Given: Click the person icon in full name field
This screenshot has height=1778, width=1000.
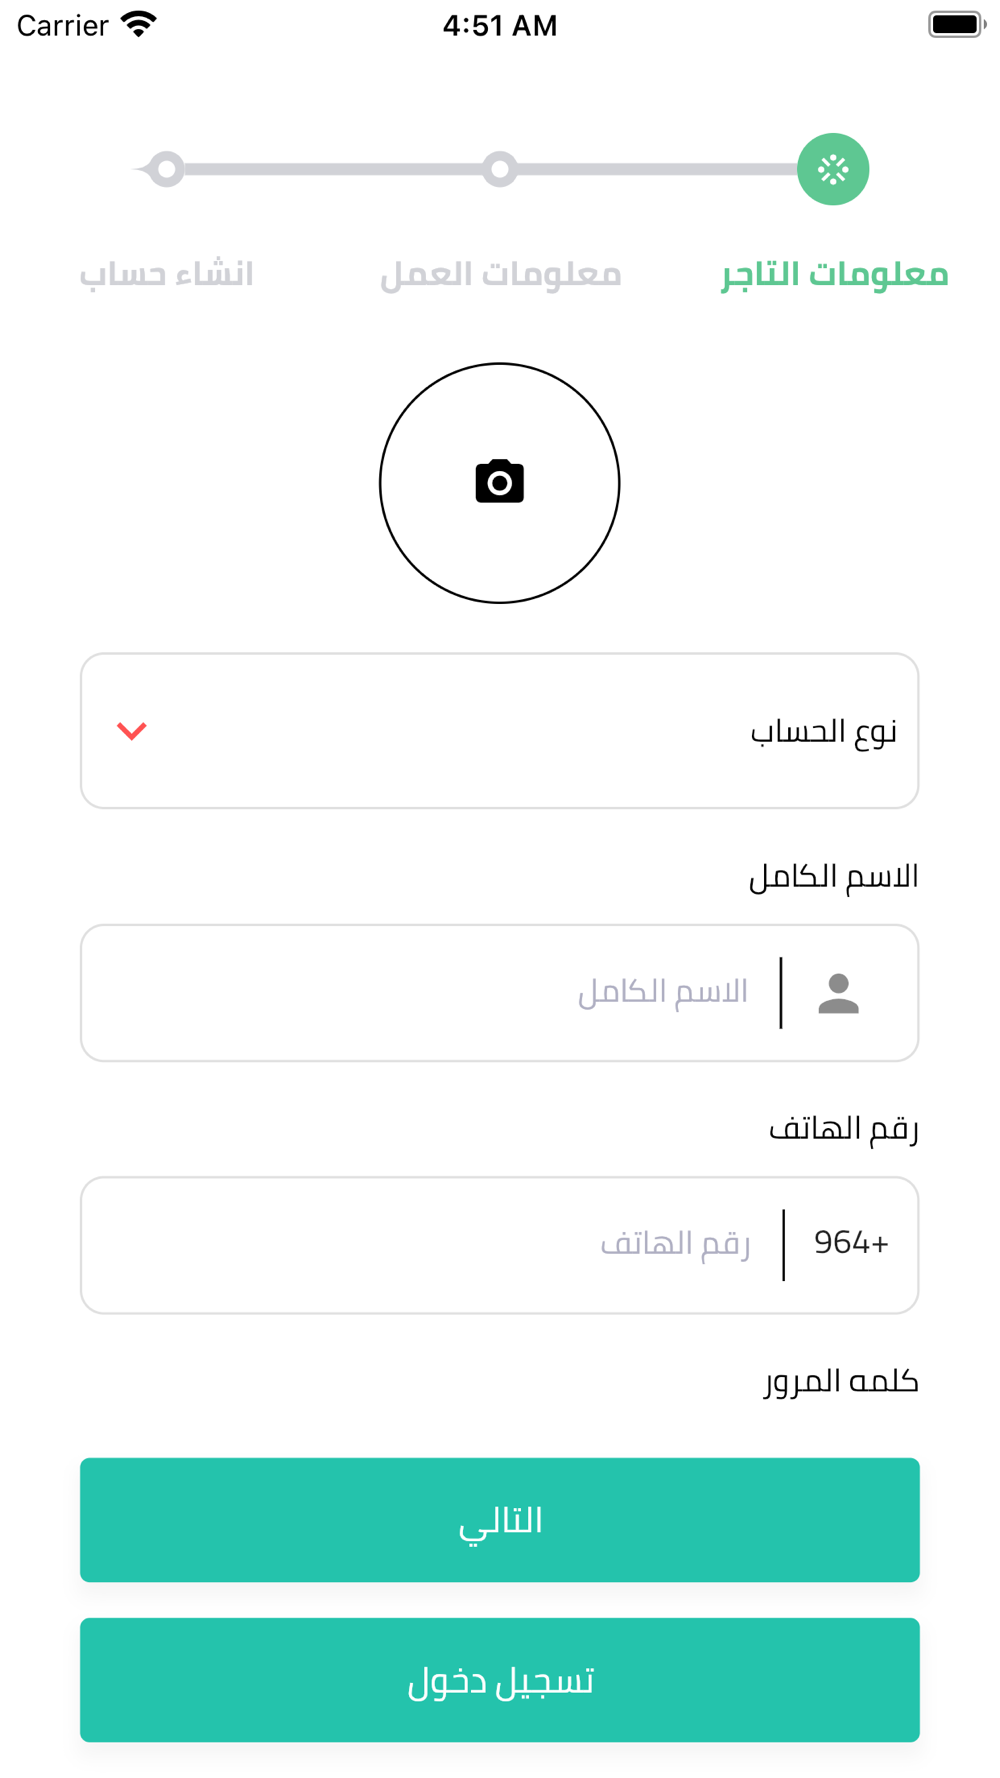Looking at the screenshot, I should pos(838,993).
